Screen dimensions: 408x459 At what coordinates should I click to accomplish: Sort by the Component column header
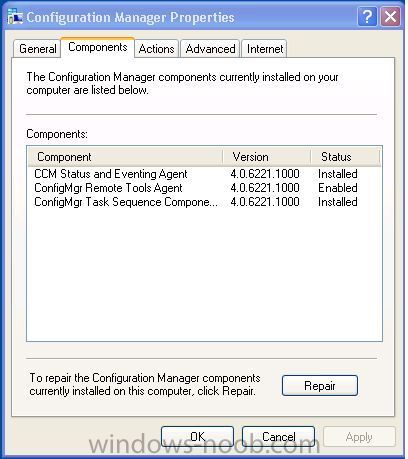[126, 157]
